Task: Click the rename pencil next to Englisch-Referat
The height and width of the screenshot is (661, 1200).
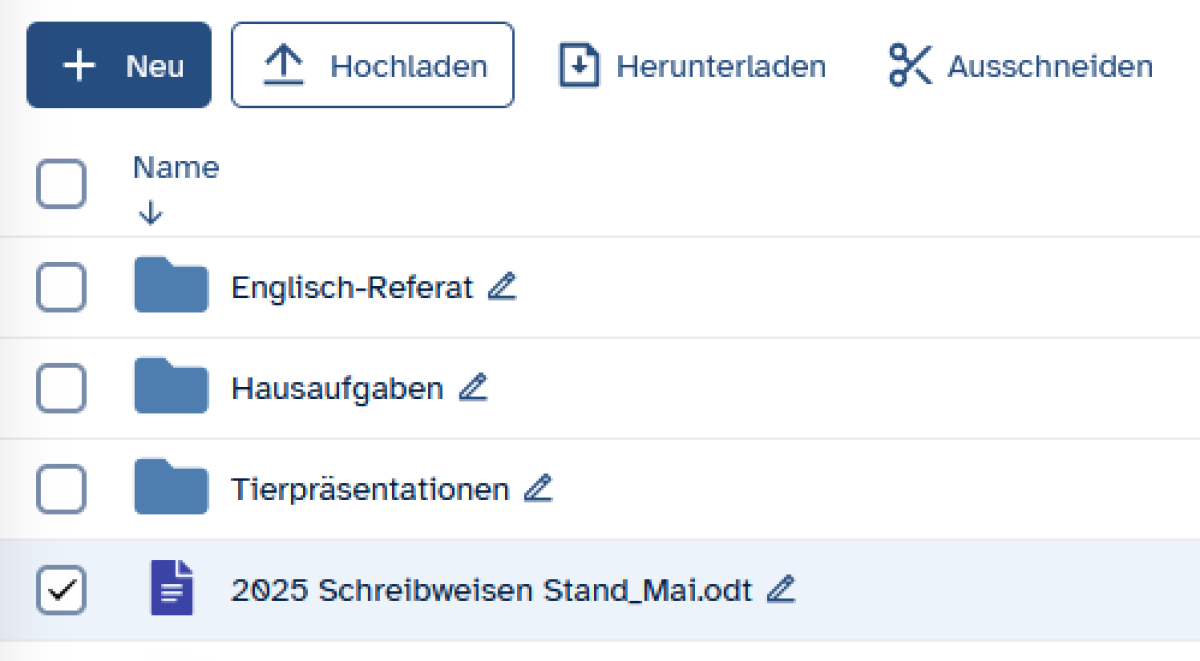Action: pyautogui.click(x=502, y=288)
